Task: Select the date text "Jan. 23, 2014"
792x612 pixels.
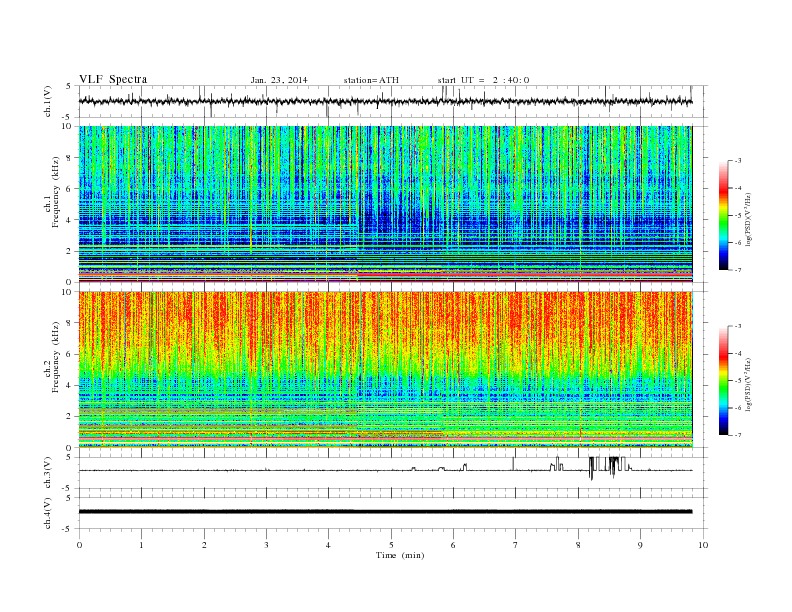Action: click(279, 80)
